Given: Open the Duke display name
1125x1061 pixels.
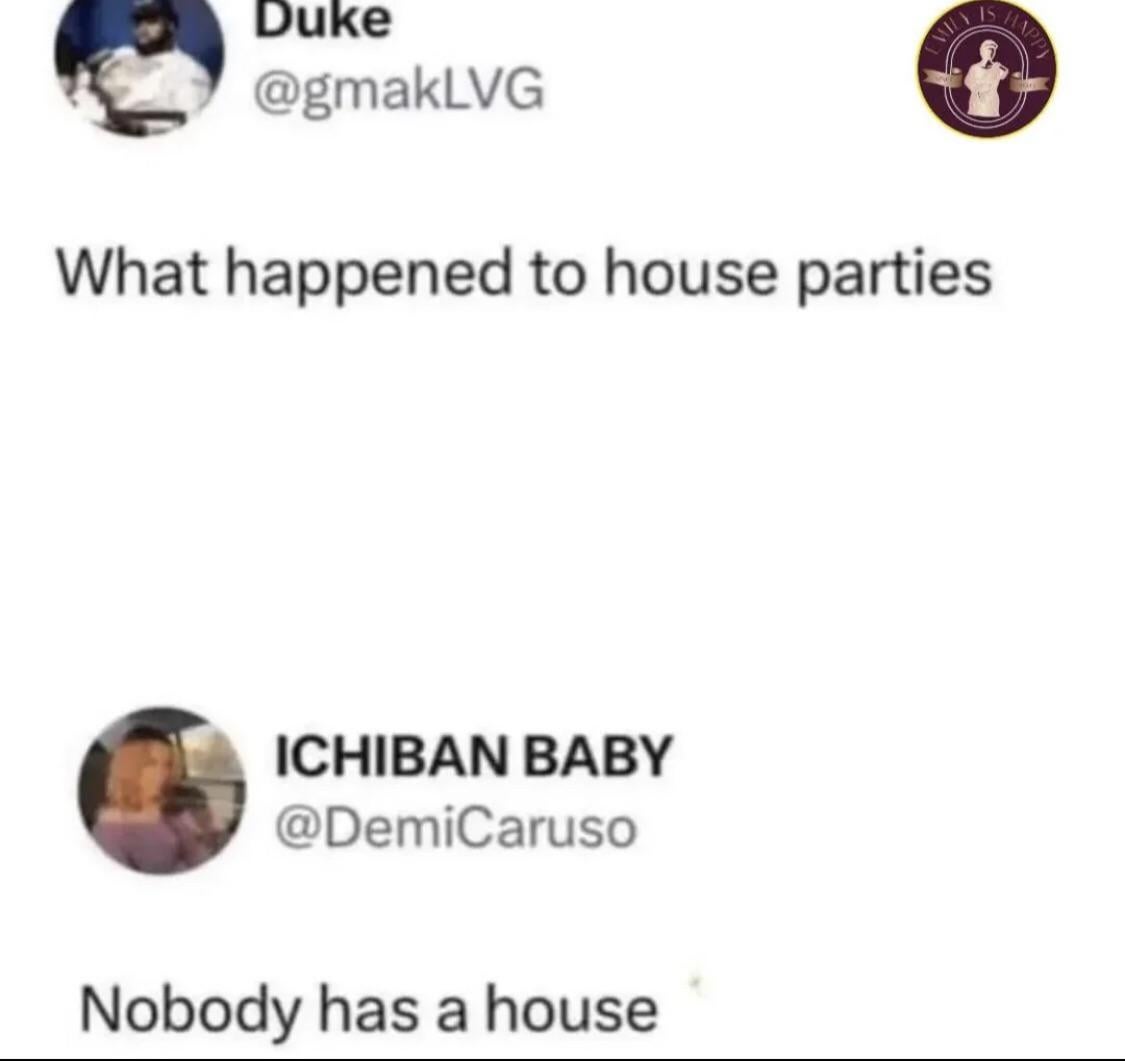Looking at the screenshot, I should [324, 20].
